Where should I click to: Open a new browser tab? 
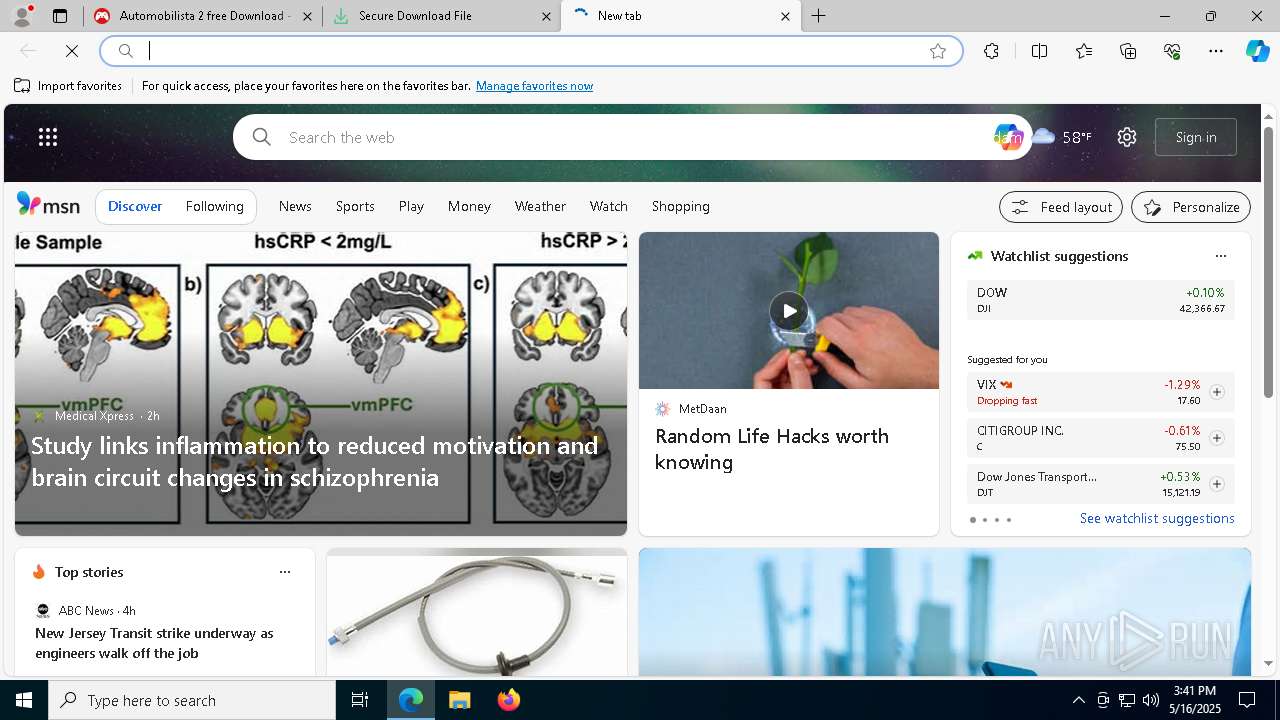819,16
